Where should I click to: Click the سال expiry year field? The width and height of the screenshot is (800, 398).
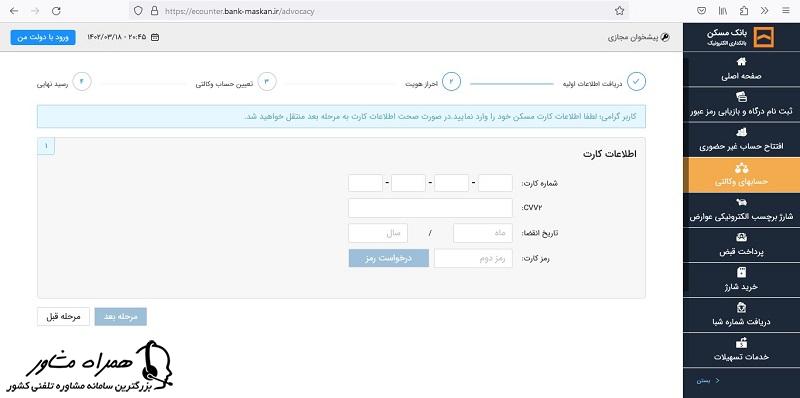tap(378, 233)
